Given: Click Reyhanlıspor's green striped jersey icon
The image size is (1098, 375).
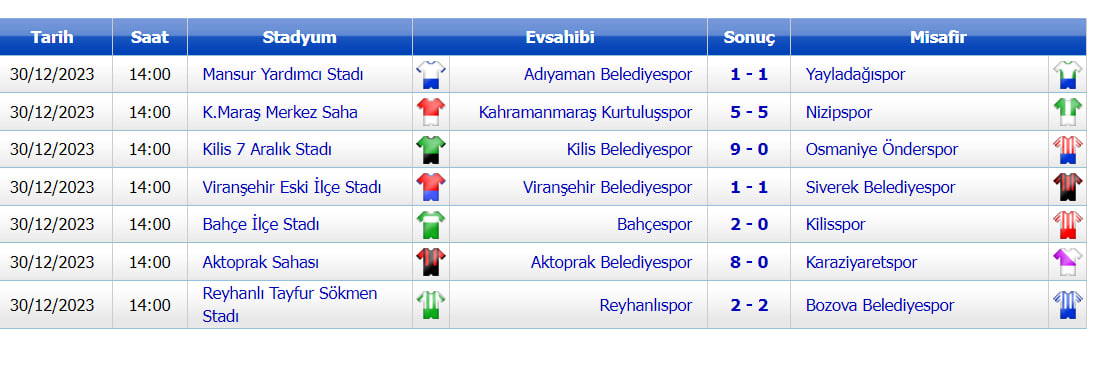Looking at the screenshot, I should (431, 305).
